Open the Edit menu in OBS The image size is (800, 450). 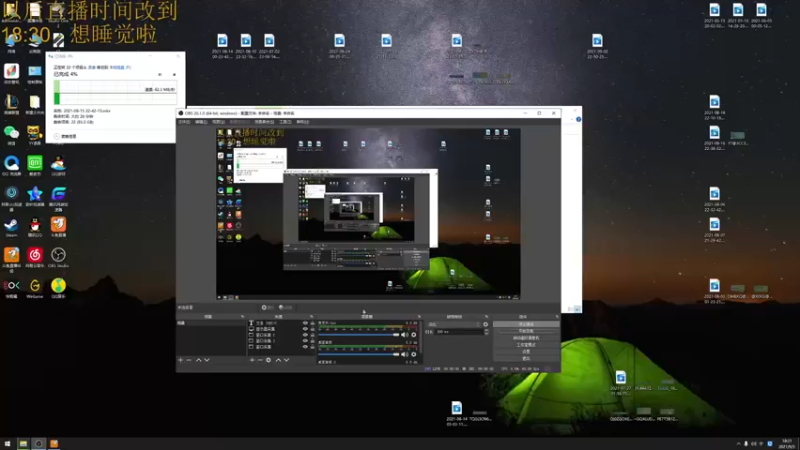201,122
